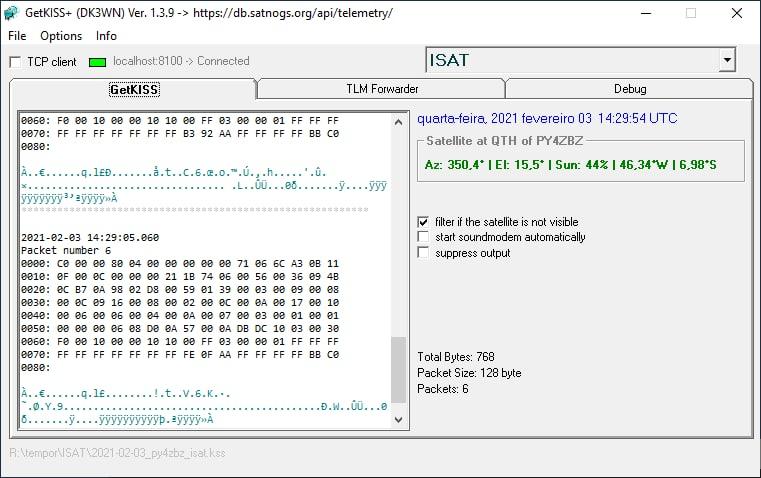Enable start soundmodem automatically
This screenshot has height=478, width=761.
[x=423, y=237]
